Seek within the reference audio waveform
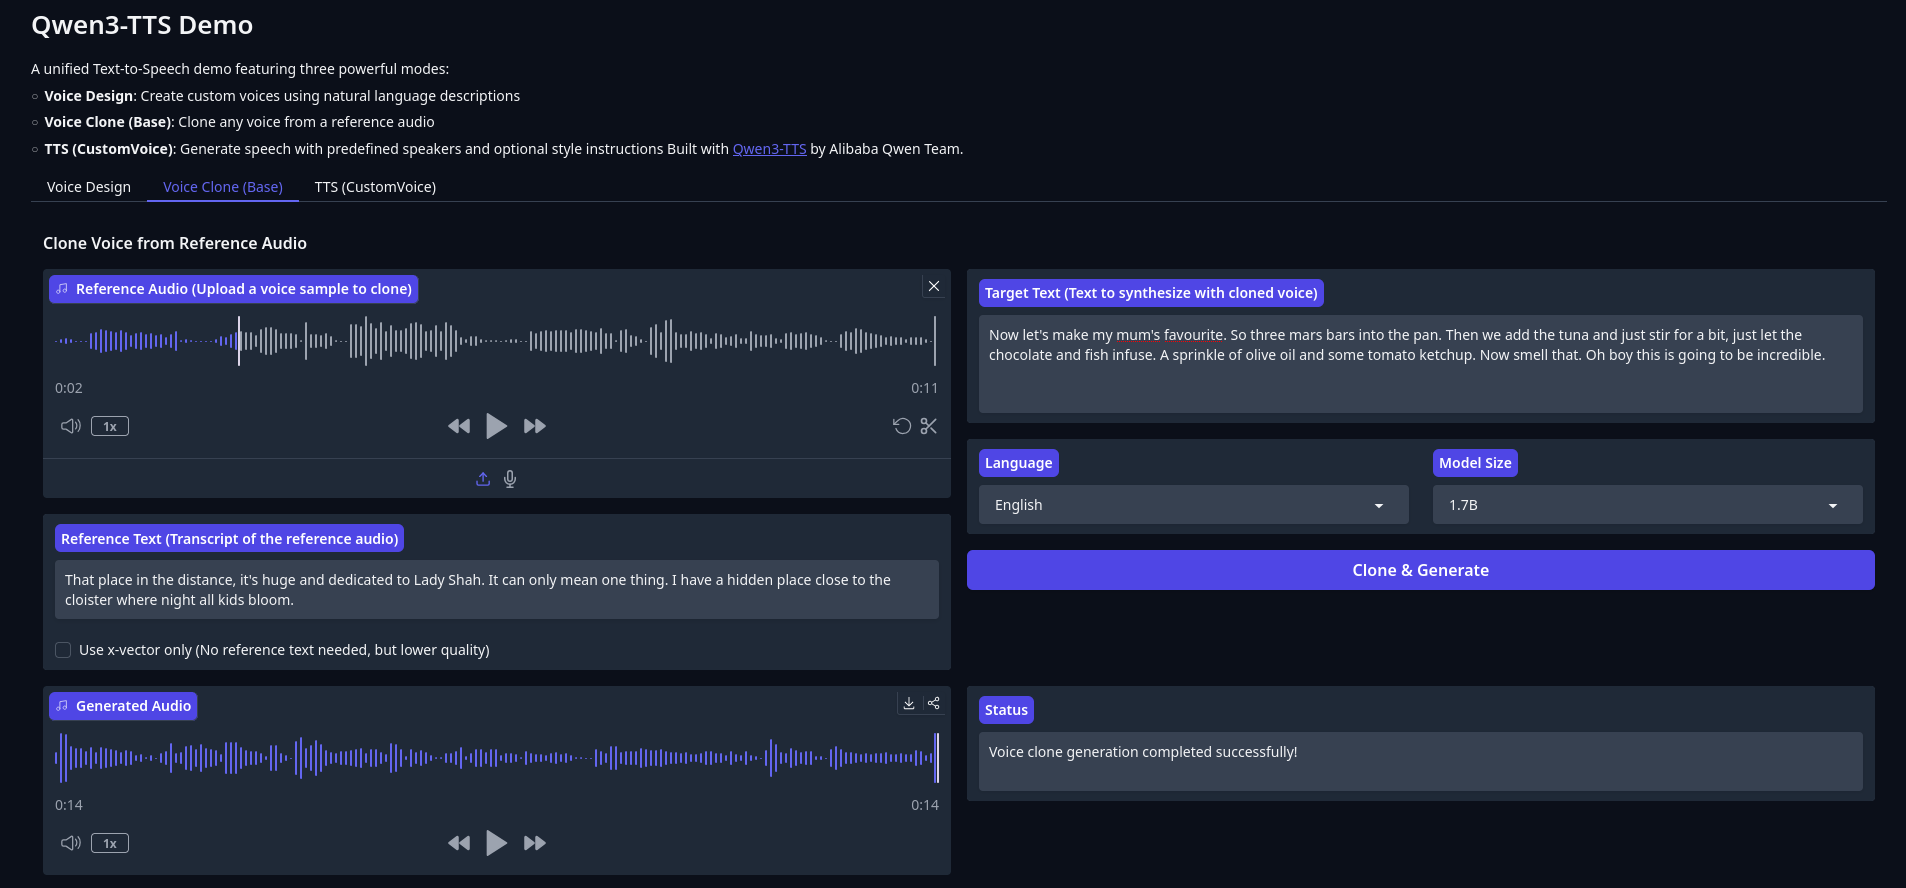The height and width of the screenshot is (888, 1906). [x=496, y=341]
